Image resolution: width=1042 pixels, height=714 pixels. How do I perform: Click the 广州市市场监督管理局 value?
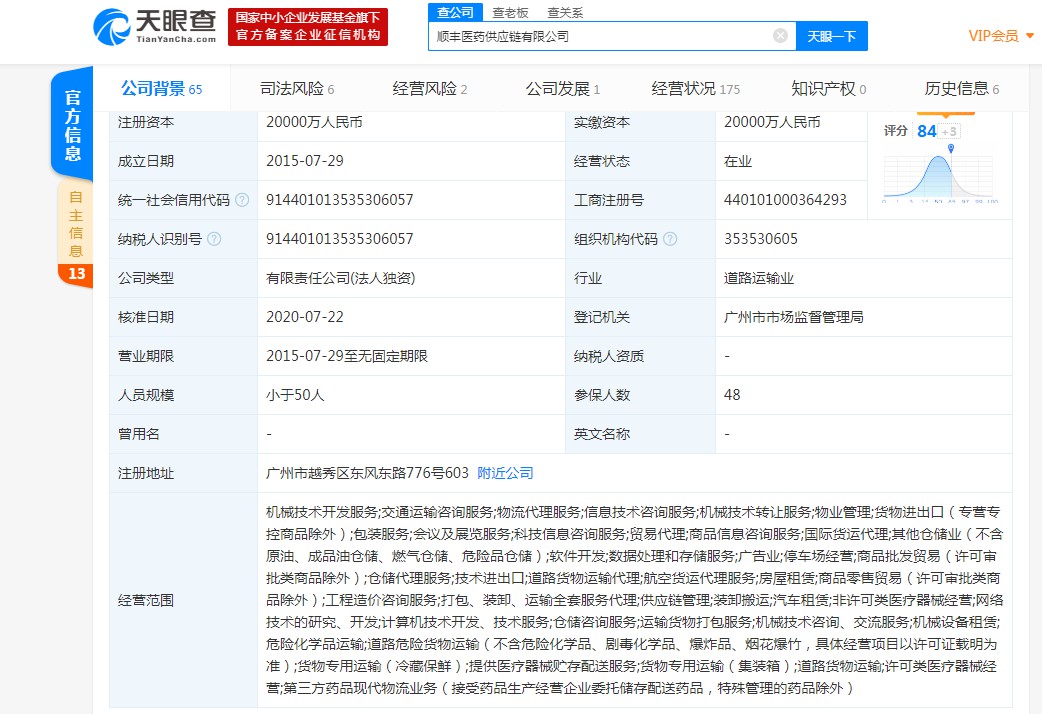pyautogui.click(x=793, y=317)
